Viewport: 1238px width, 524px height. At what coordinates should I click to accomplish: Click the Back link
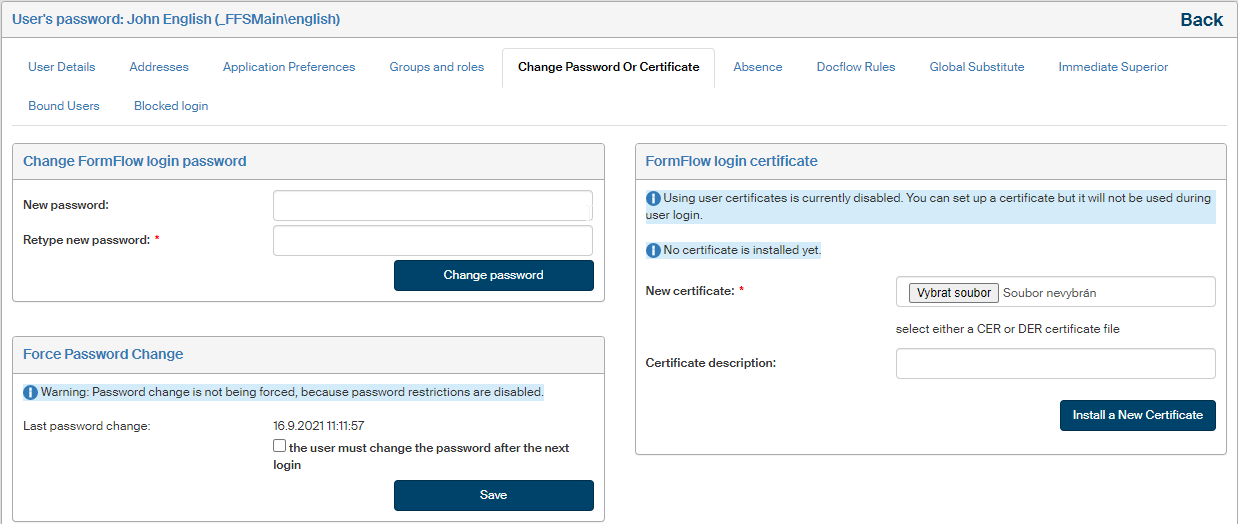[1201, 20]
